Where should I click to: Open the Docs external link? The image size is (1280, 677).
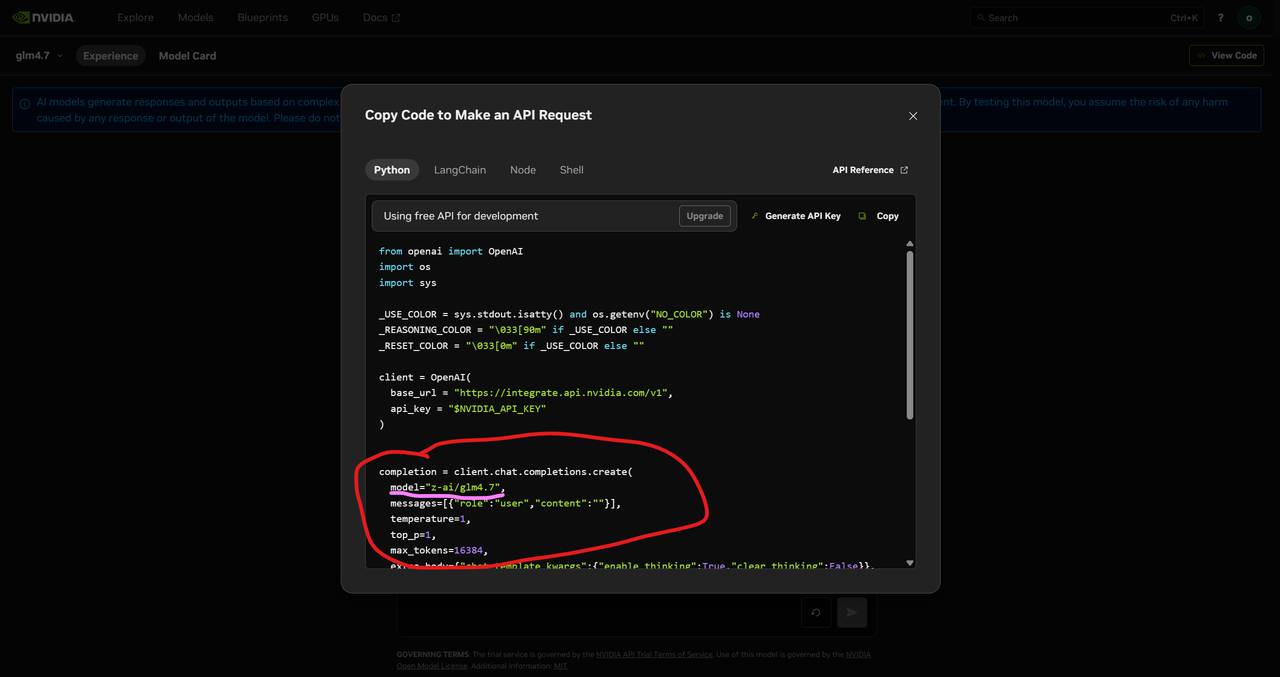pos(381,17)
